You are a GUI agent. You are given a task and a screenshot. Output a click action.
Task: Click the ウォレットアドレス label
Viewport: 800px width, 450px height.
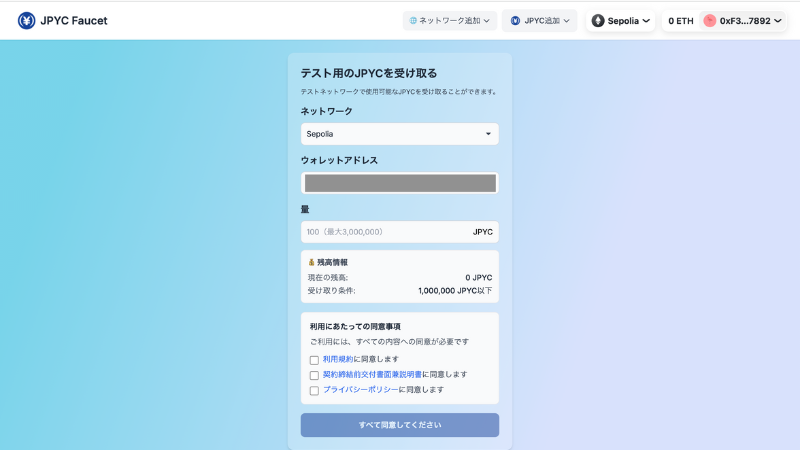[339, 160]
